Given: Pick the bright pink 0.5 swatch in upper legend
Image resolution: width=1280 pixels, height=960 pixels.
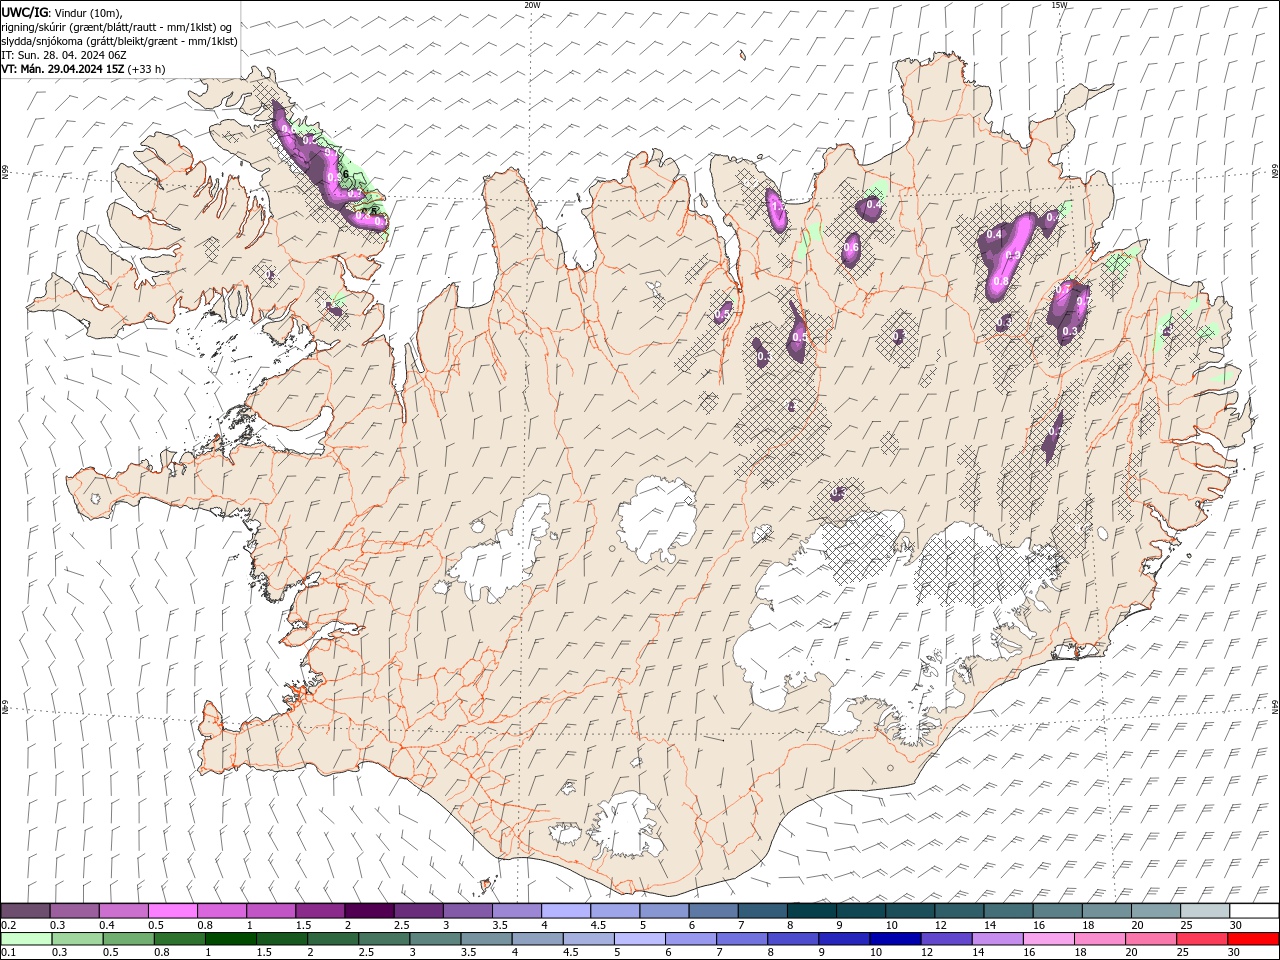Looking at the screenshot, I should click(172, 911).
